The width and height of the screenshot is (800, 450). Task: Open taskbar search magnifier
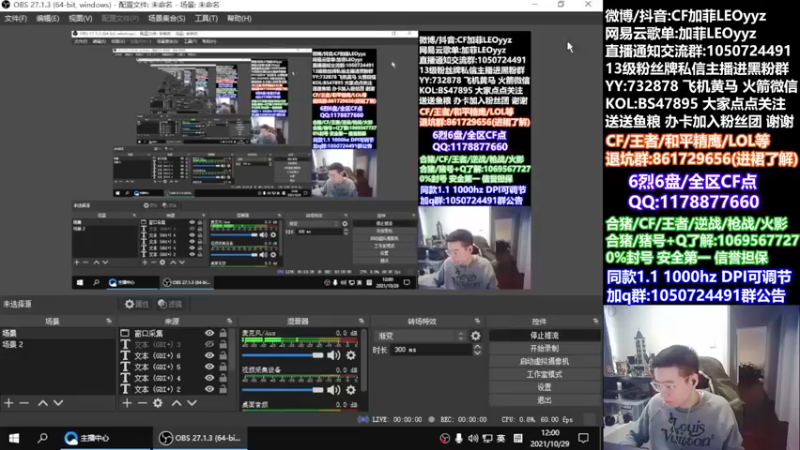43,438
